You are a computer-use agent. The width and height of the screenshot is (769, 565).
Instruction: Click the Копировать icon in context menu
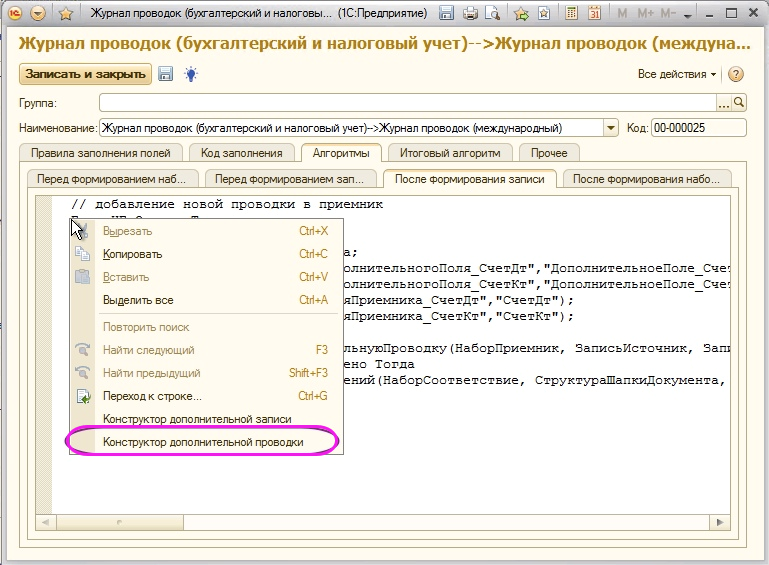(83, 254)
